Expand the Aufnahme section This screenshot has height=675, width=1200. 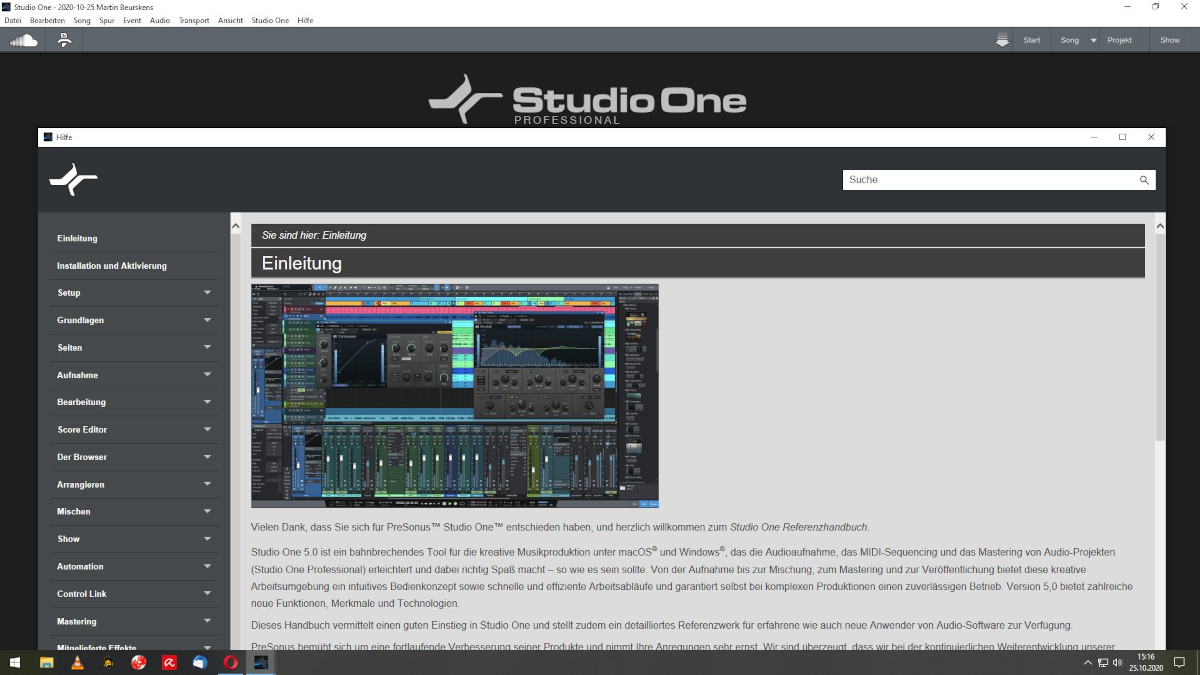(x=207, y=375)
